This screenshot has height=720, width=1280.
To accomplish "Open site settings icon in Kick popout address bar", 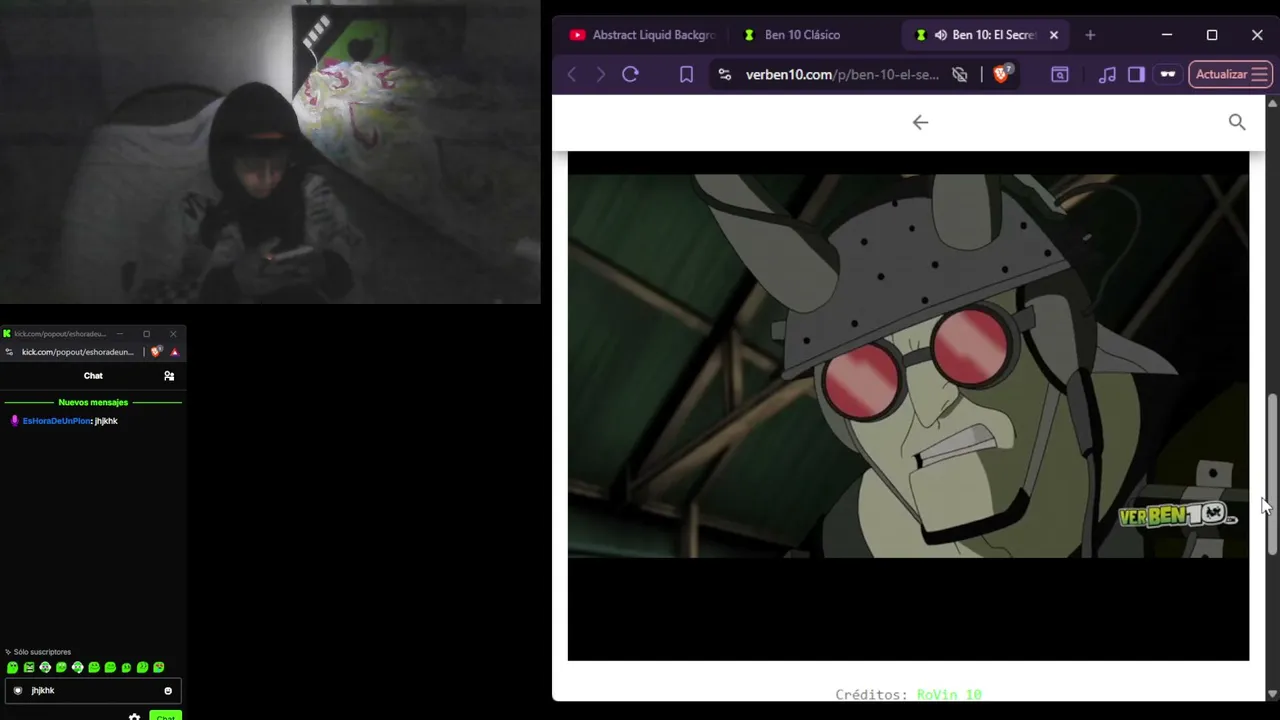I will 10,352.
